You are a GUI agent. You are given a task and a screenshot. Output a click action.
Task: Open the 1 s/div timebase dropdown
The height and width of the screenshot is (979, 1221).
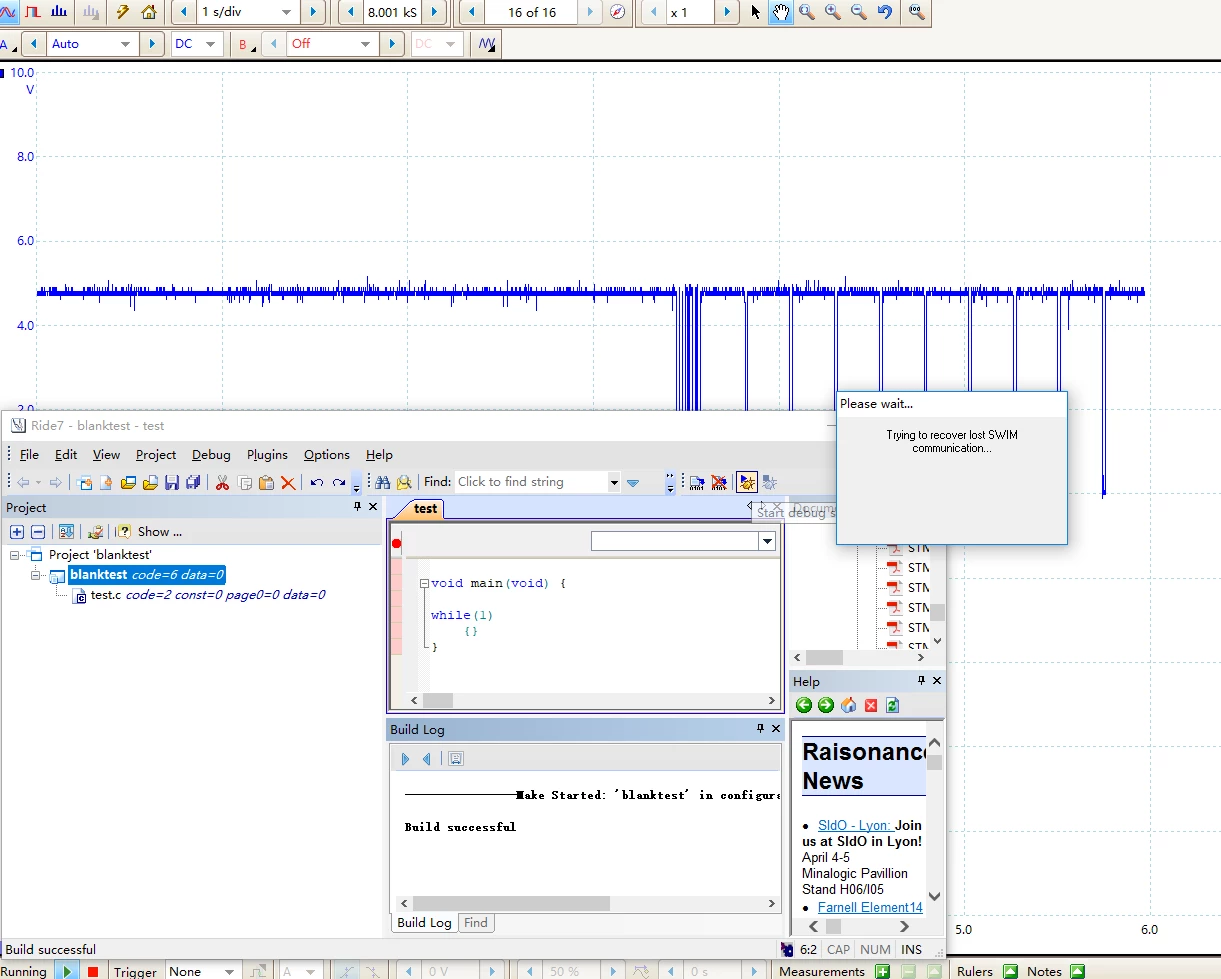[286, 12]
